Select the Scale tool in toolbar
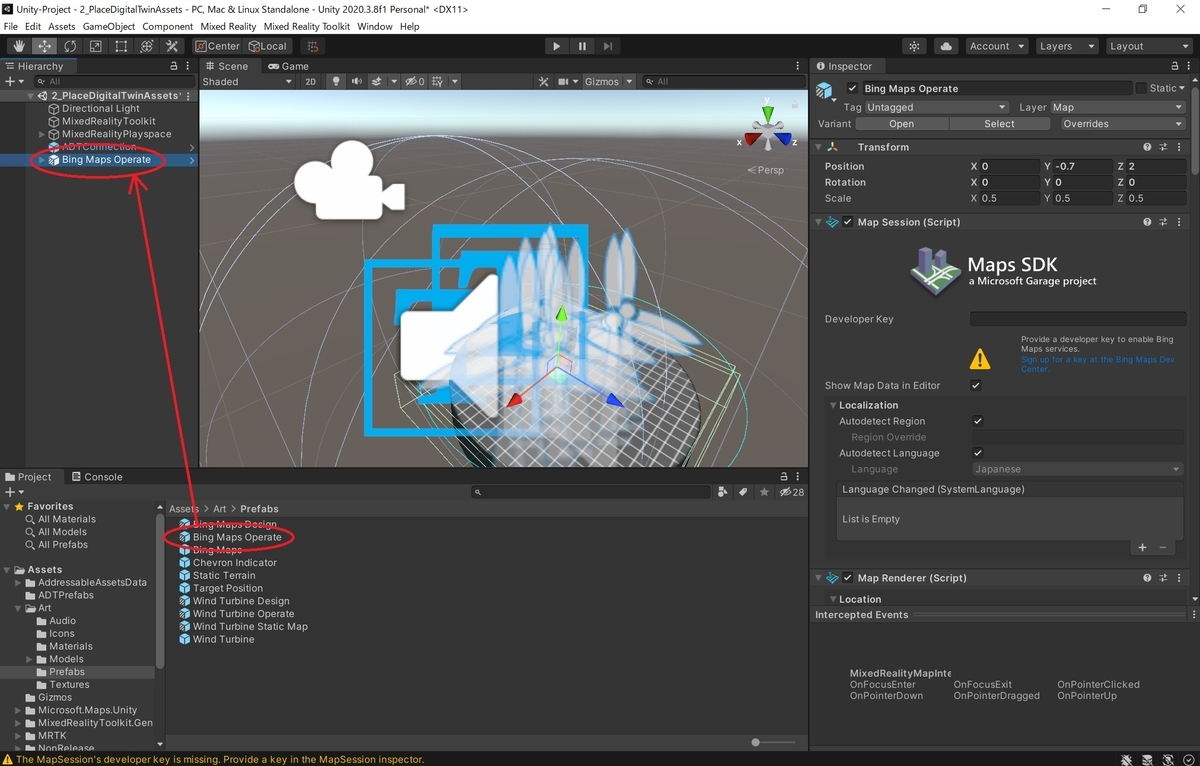 click(95, 46)
